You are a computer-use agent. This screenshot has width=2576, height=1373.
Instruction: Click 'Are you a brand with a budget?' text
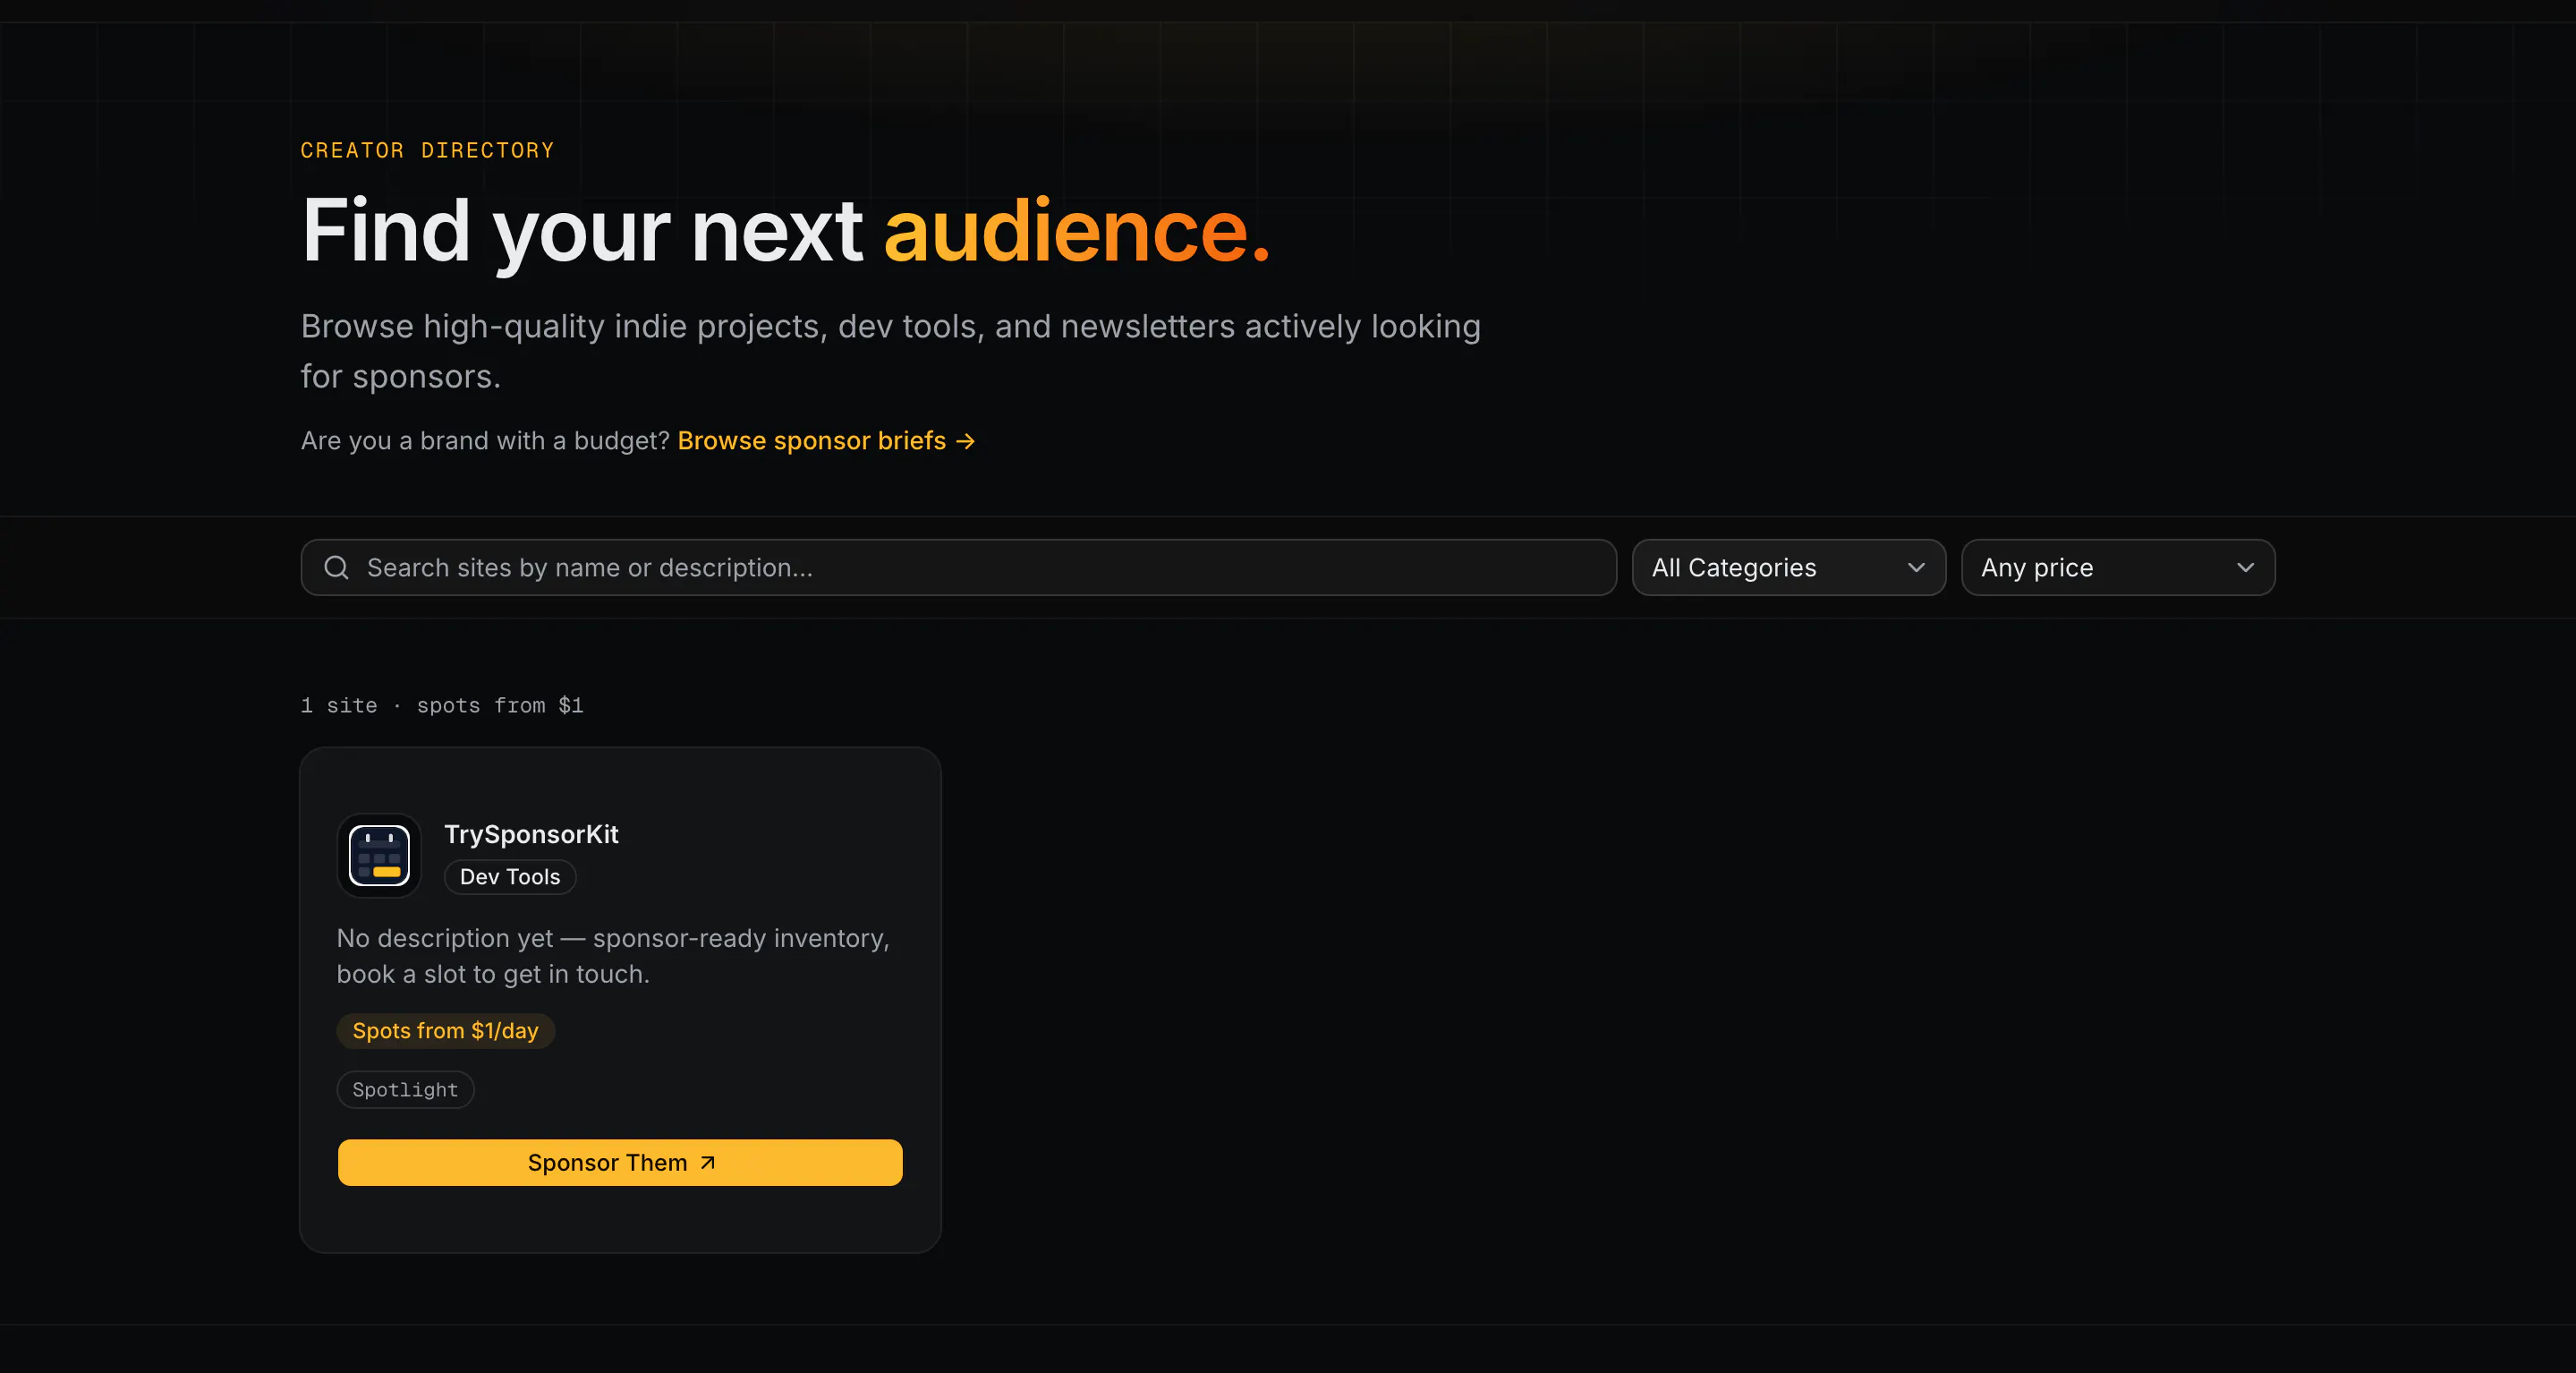pyautogui.click(x=485, y=441)
